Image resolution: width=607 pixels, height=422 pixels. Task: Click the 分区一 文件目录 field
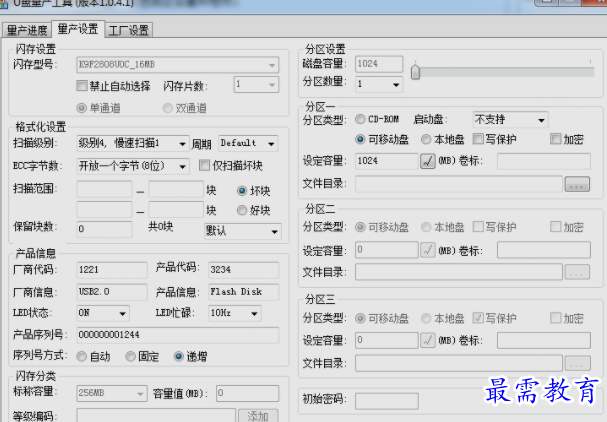click(459, 184)
